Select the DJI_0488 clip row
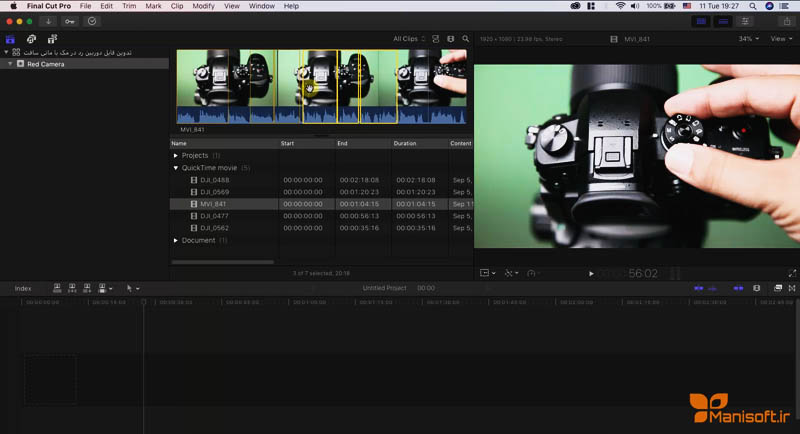800x434 pixels. coord(321,180)
